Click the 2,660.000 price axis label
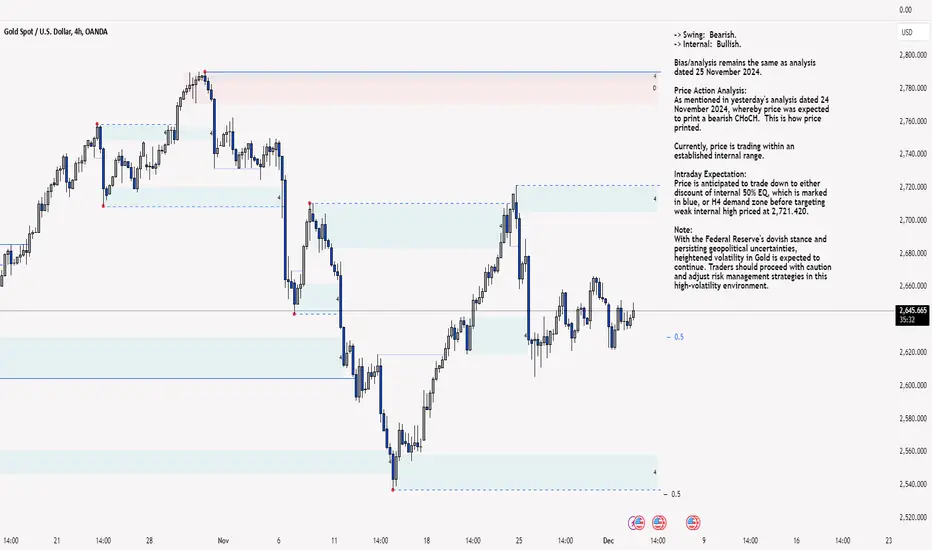The image size is (932, 550). tap(912, 286)
